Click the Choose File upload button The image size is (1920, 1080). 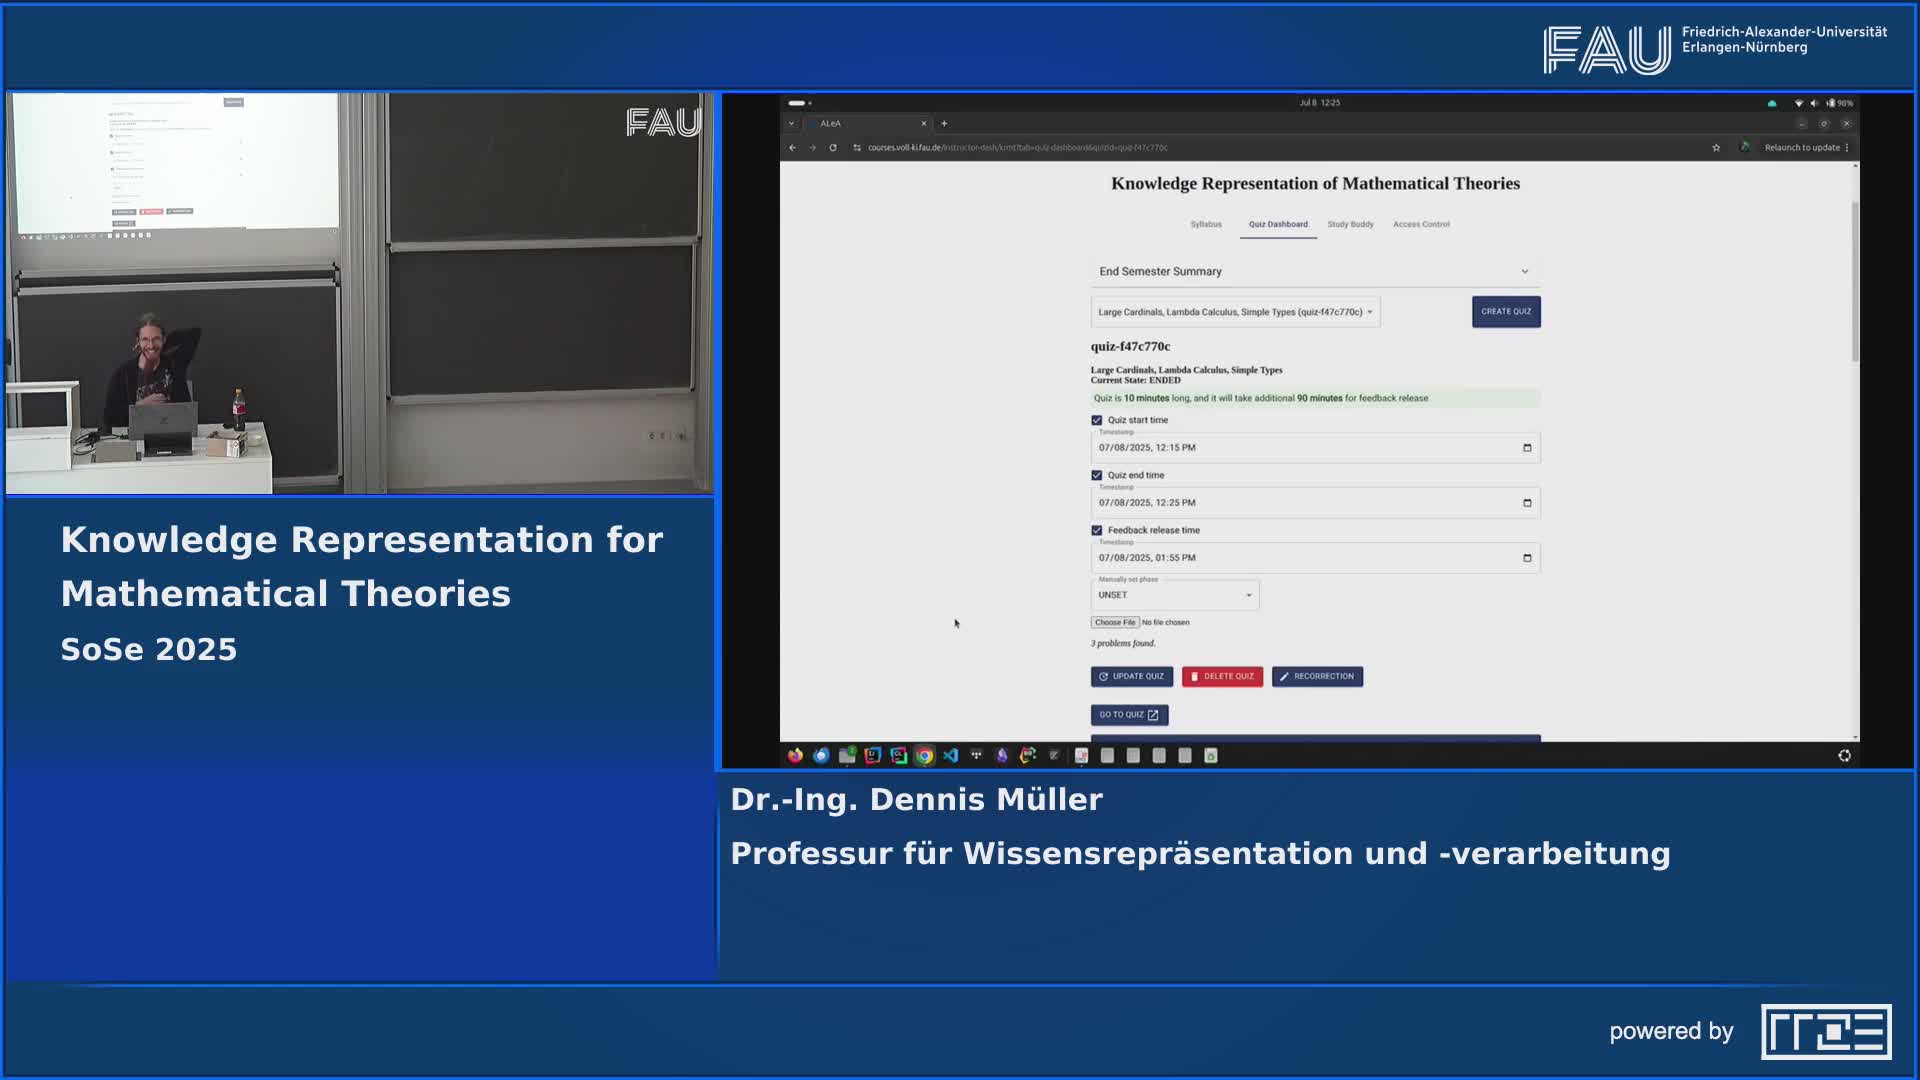coord(1114,623)
